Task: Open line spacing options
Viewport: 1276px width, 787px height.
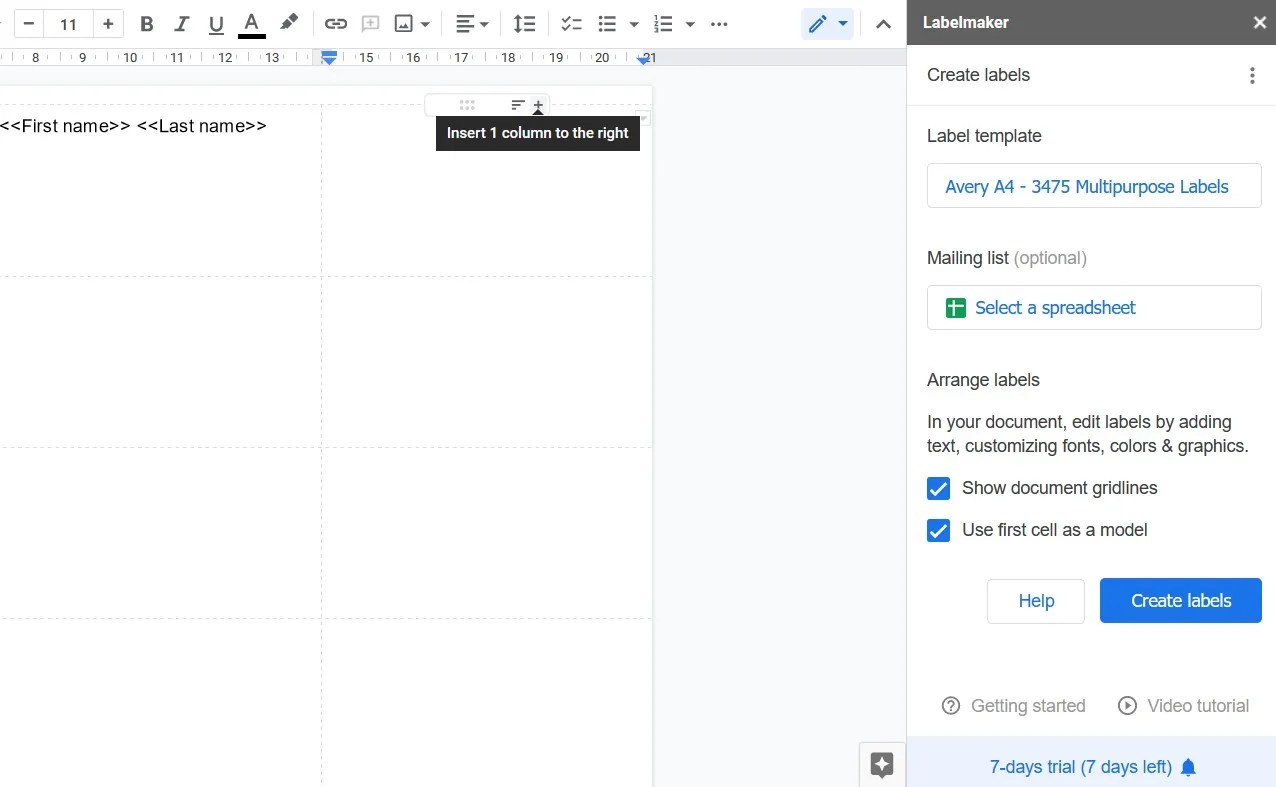Action: pyautogui.click(x=524, y=23)
